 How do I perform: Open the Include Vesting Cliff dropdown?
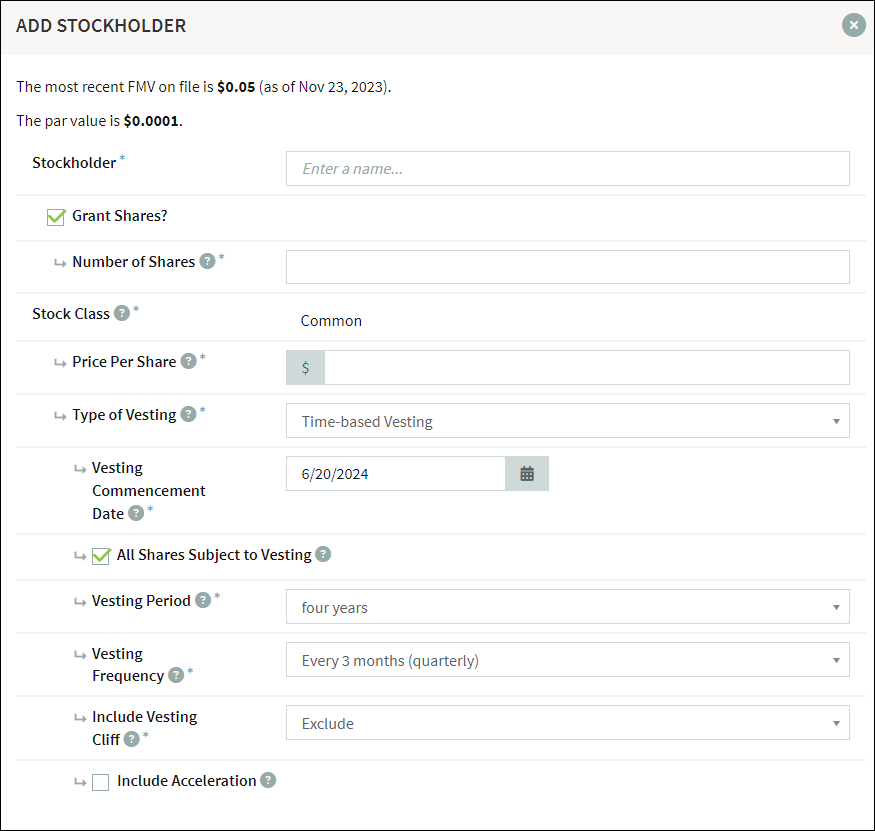point(567,724)
